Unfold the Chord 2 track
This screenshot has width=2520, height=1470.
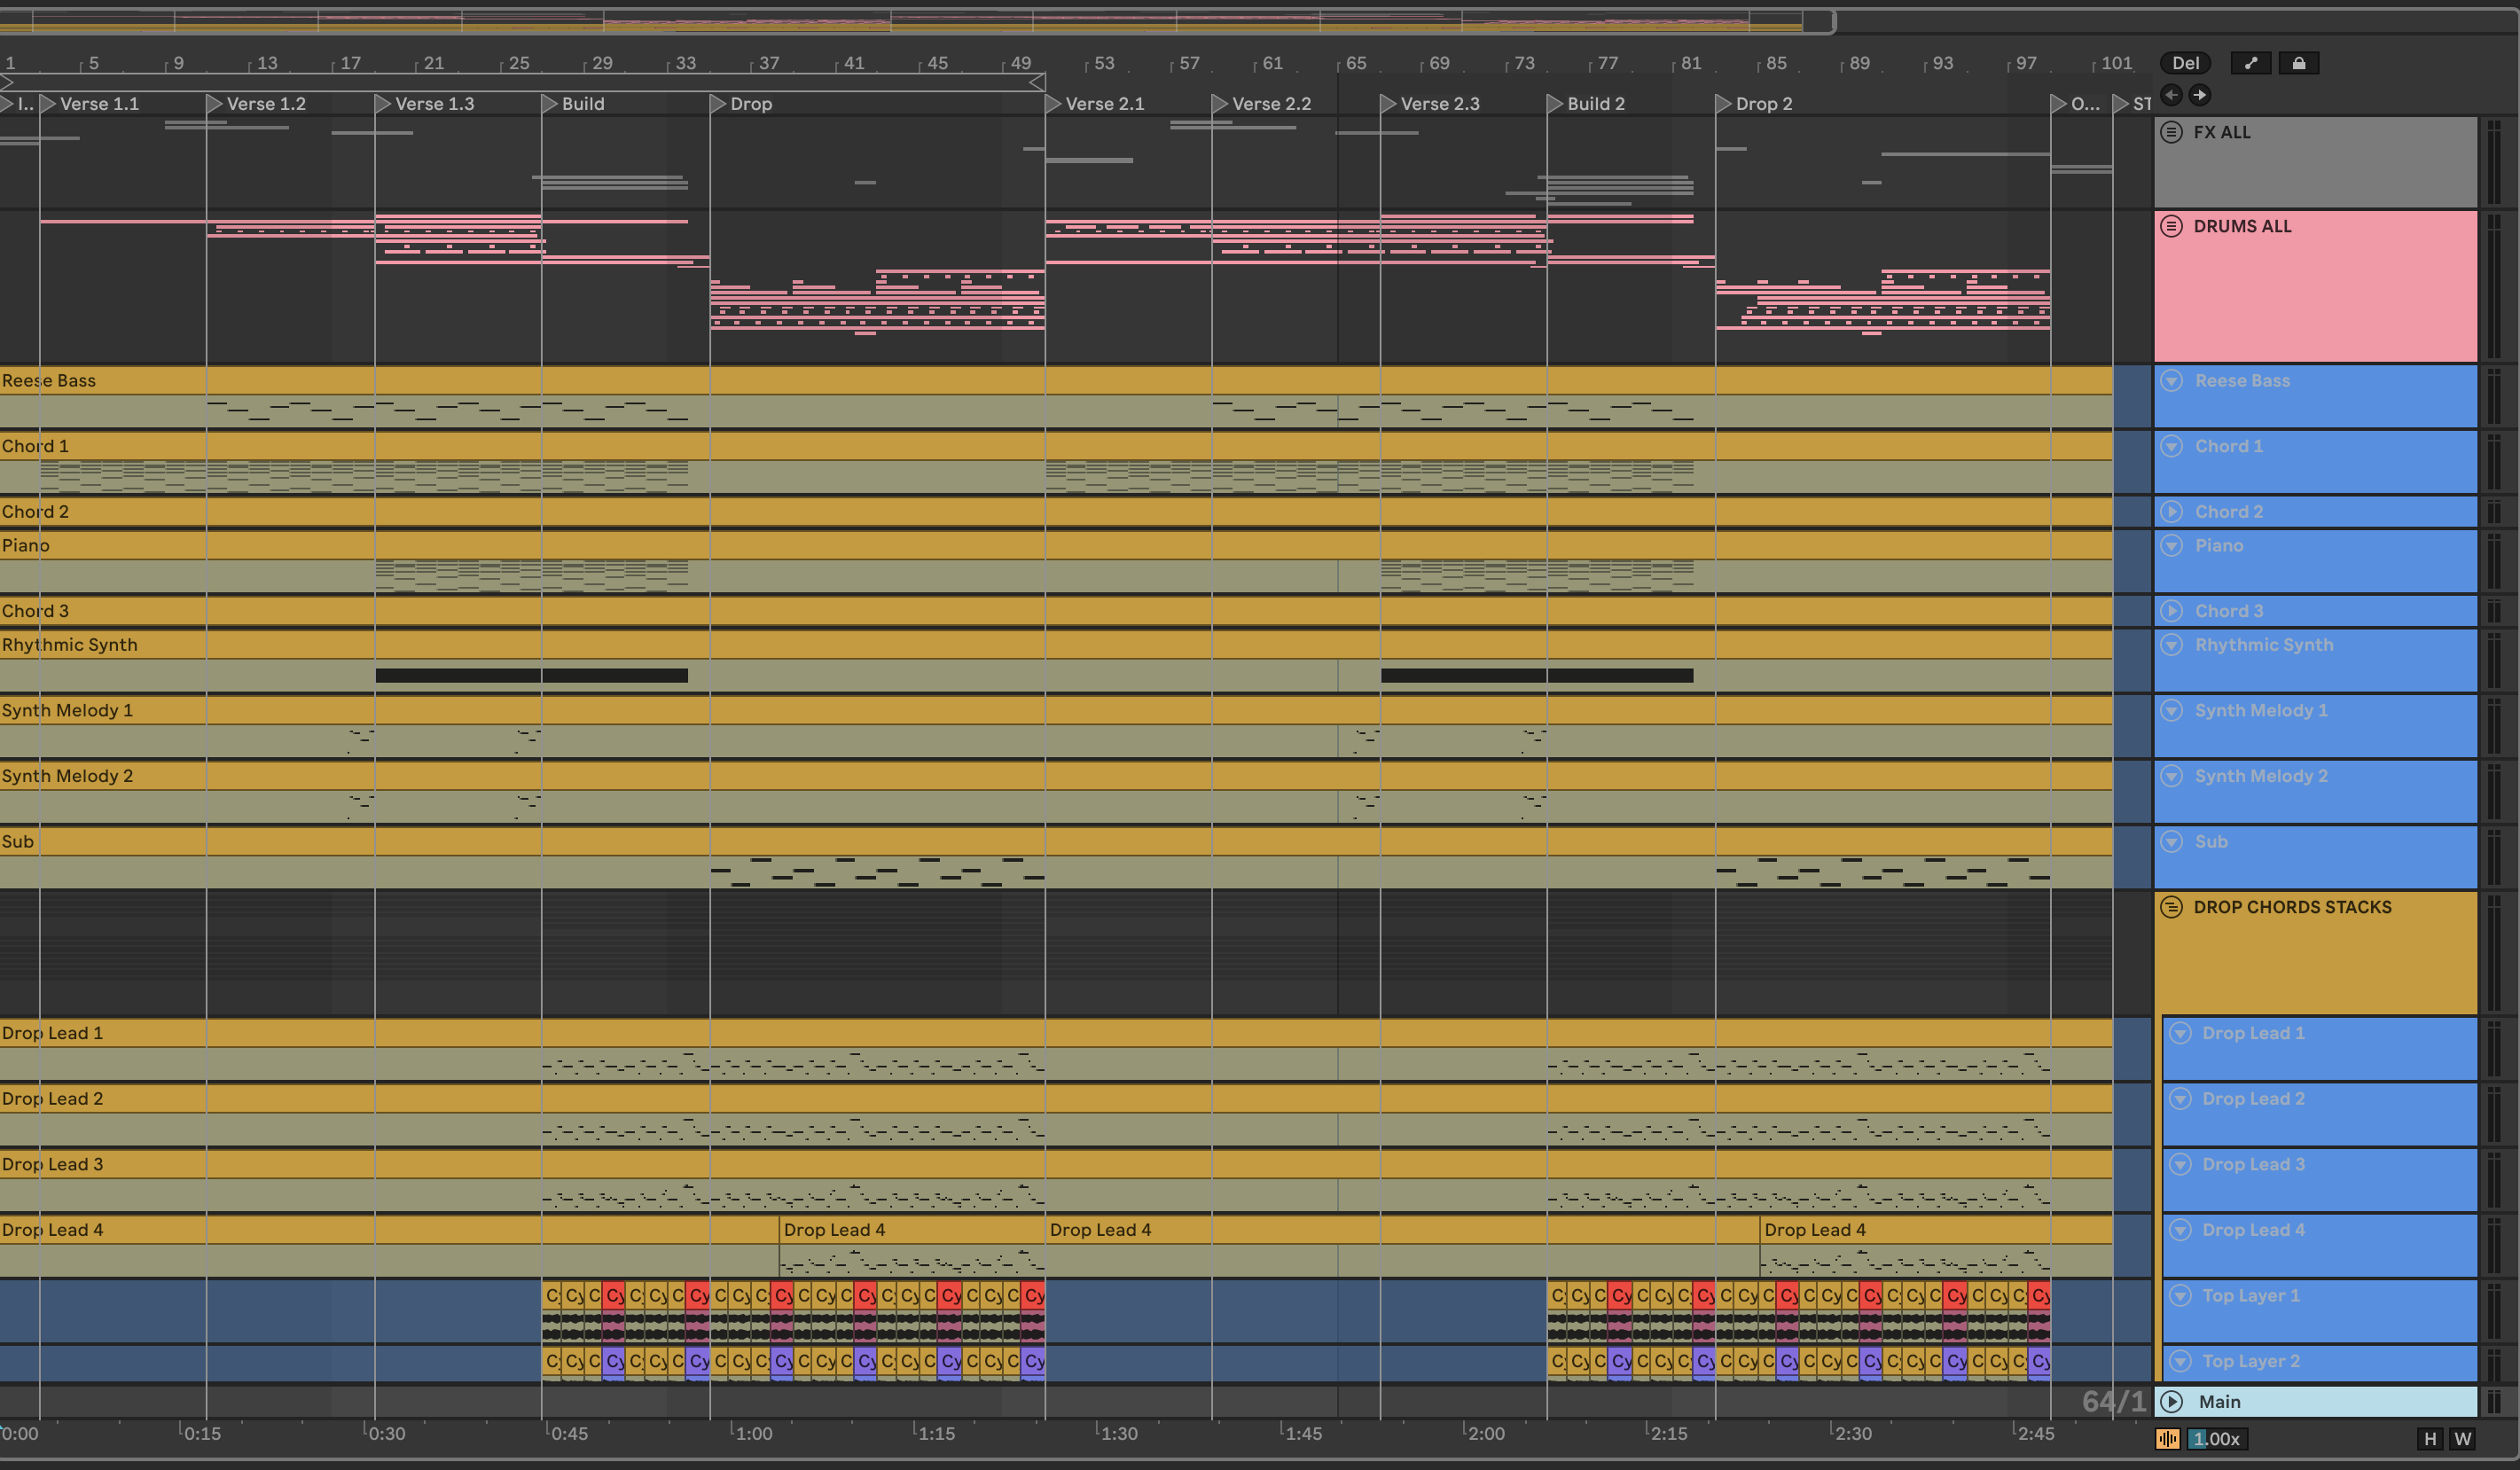click(x=2171, y=511)
